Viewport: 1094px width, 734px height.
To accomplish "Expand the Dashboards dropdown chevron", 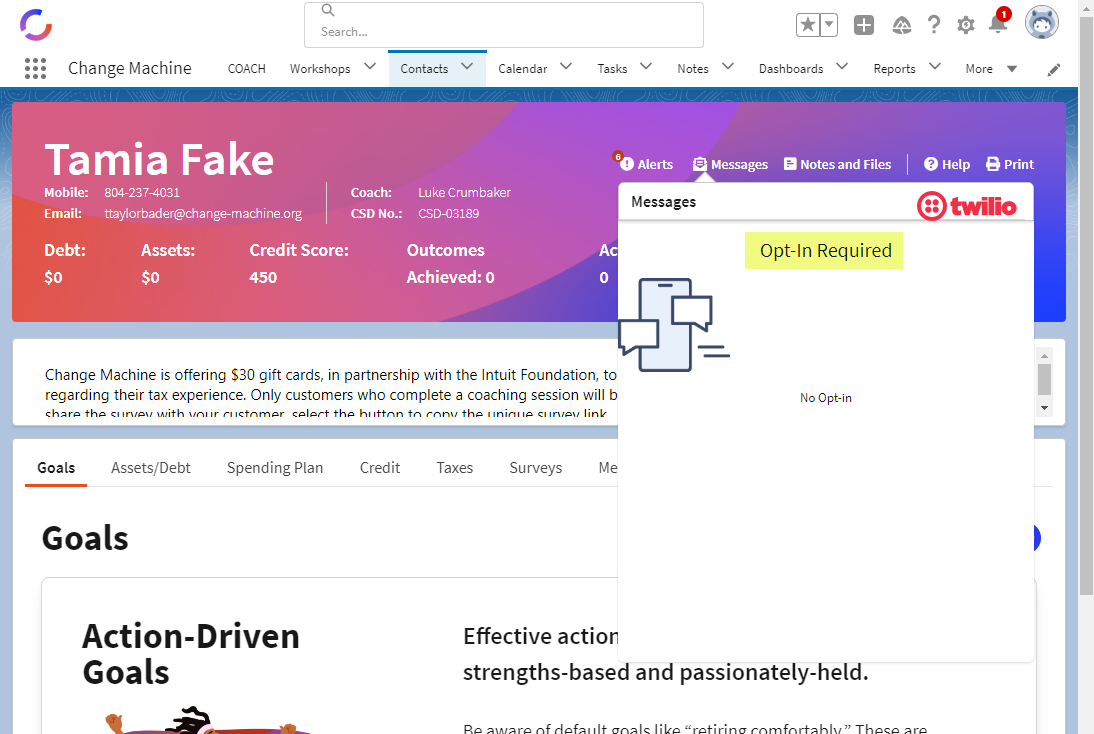I will point(842,66).
